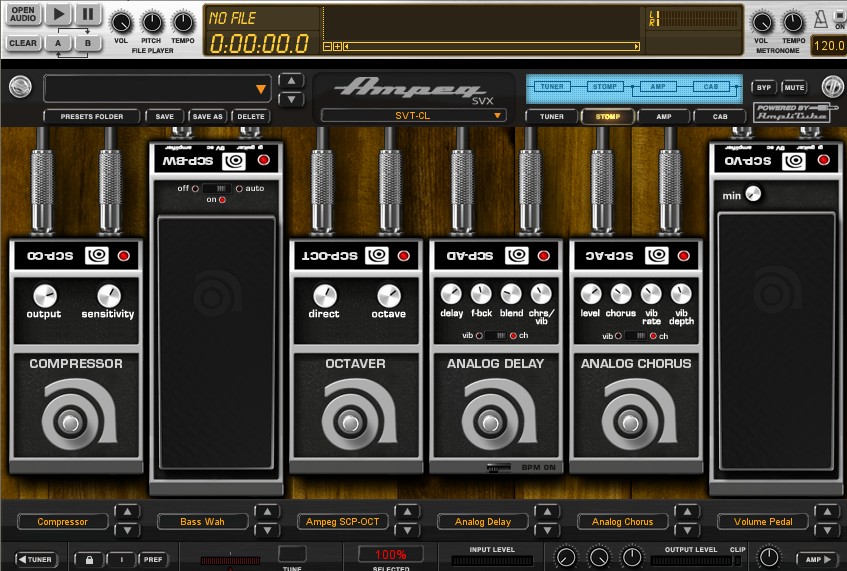The image size is (847, 571).
Task: Set loop point B
Action: tap(88, 43)
